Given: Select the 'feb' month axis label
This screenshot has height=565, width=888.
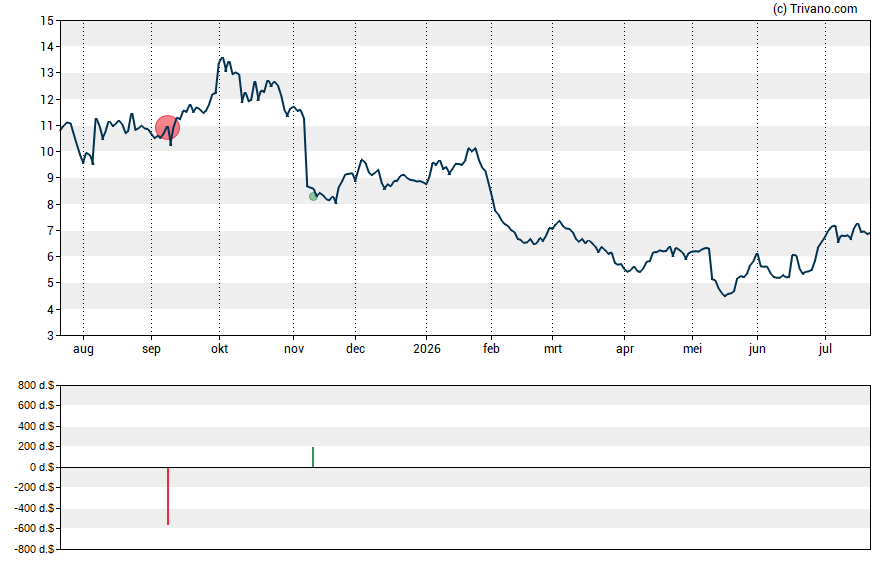Looking at the screenshot, I should (492, 349).
